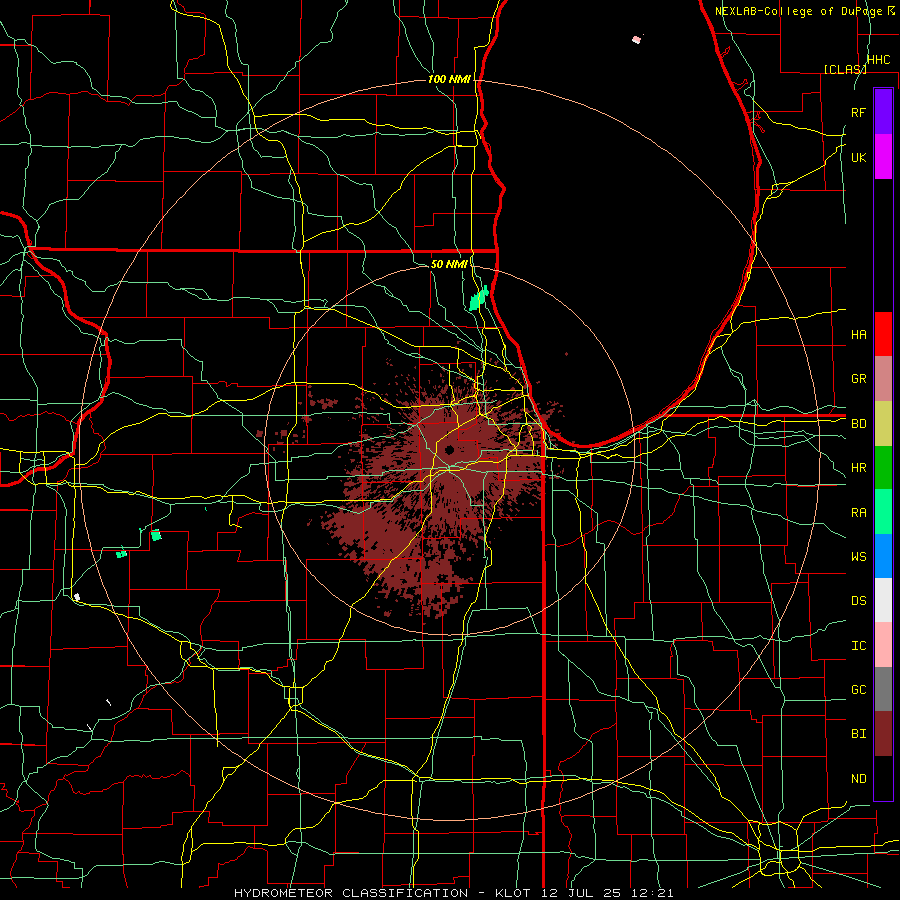Click the green rain echo near lake shoreline
The width and height of the screenshot is (900, 900).
tap(478, 298)
